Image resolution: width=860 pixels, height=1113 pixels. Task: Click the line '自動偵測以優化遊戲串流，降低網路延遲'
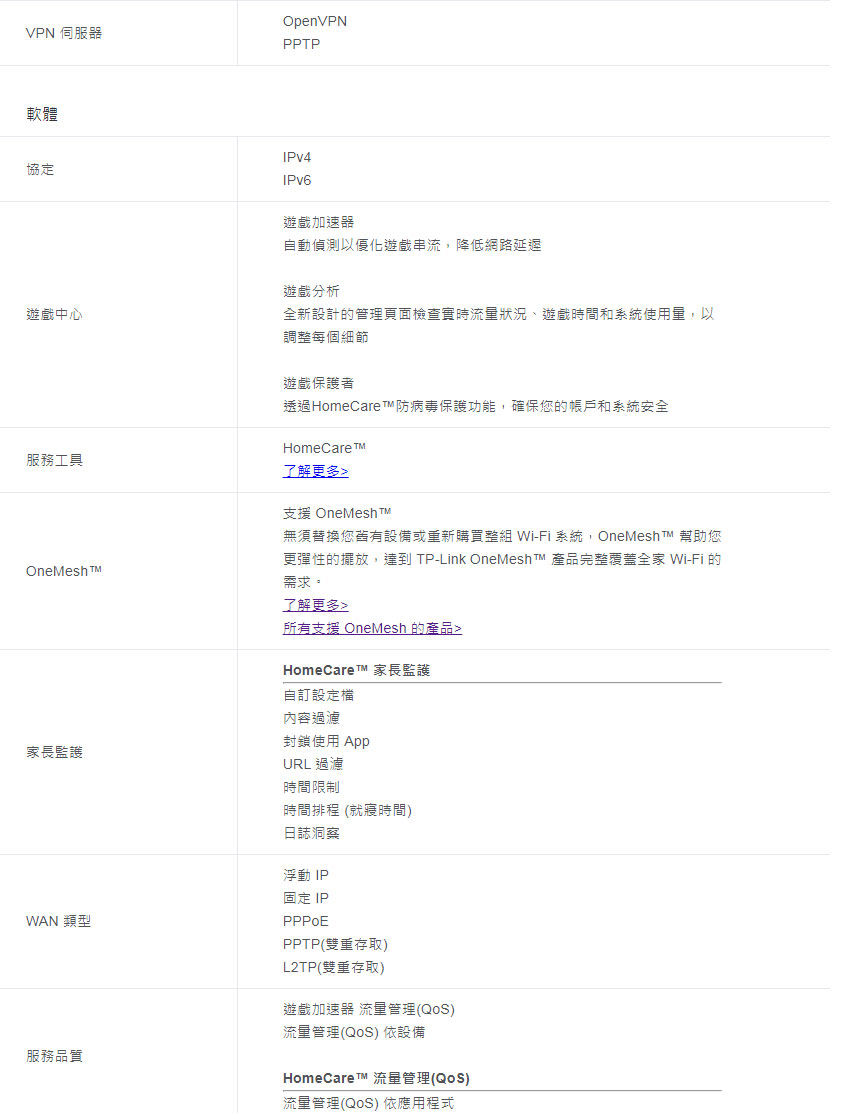click(412, 245)
